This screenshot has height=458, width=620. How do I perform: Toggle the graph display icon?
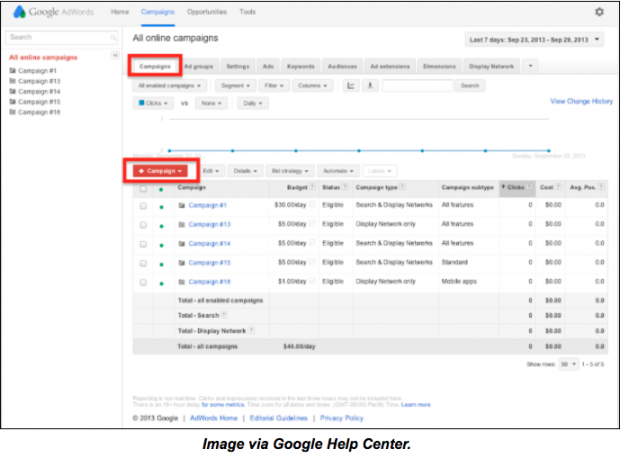coord(351,85)
